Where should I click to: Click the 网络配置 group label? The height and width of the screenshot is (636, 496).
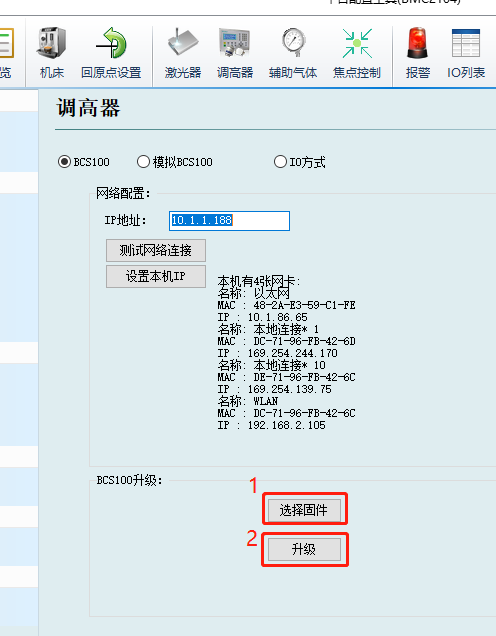(x=123, y=193)
